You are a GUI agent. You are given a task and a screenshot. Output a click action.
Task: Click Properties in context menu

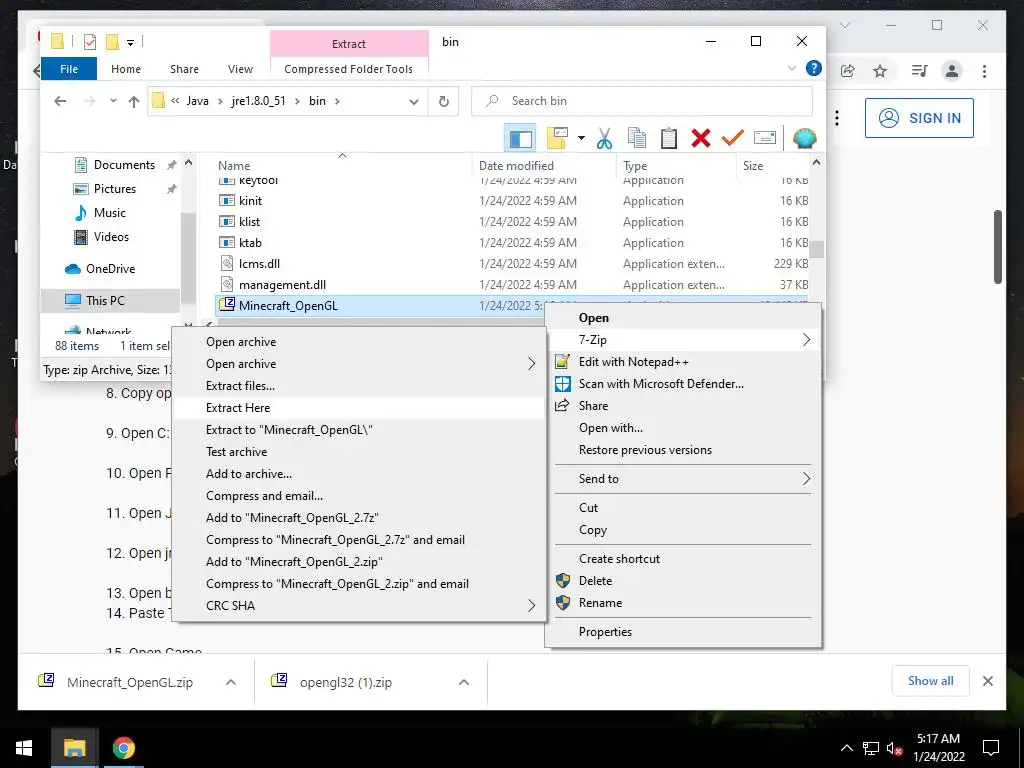click(683, 632)
